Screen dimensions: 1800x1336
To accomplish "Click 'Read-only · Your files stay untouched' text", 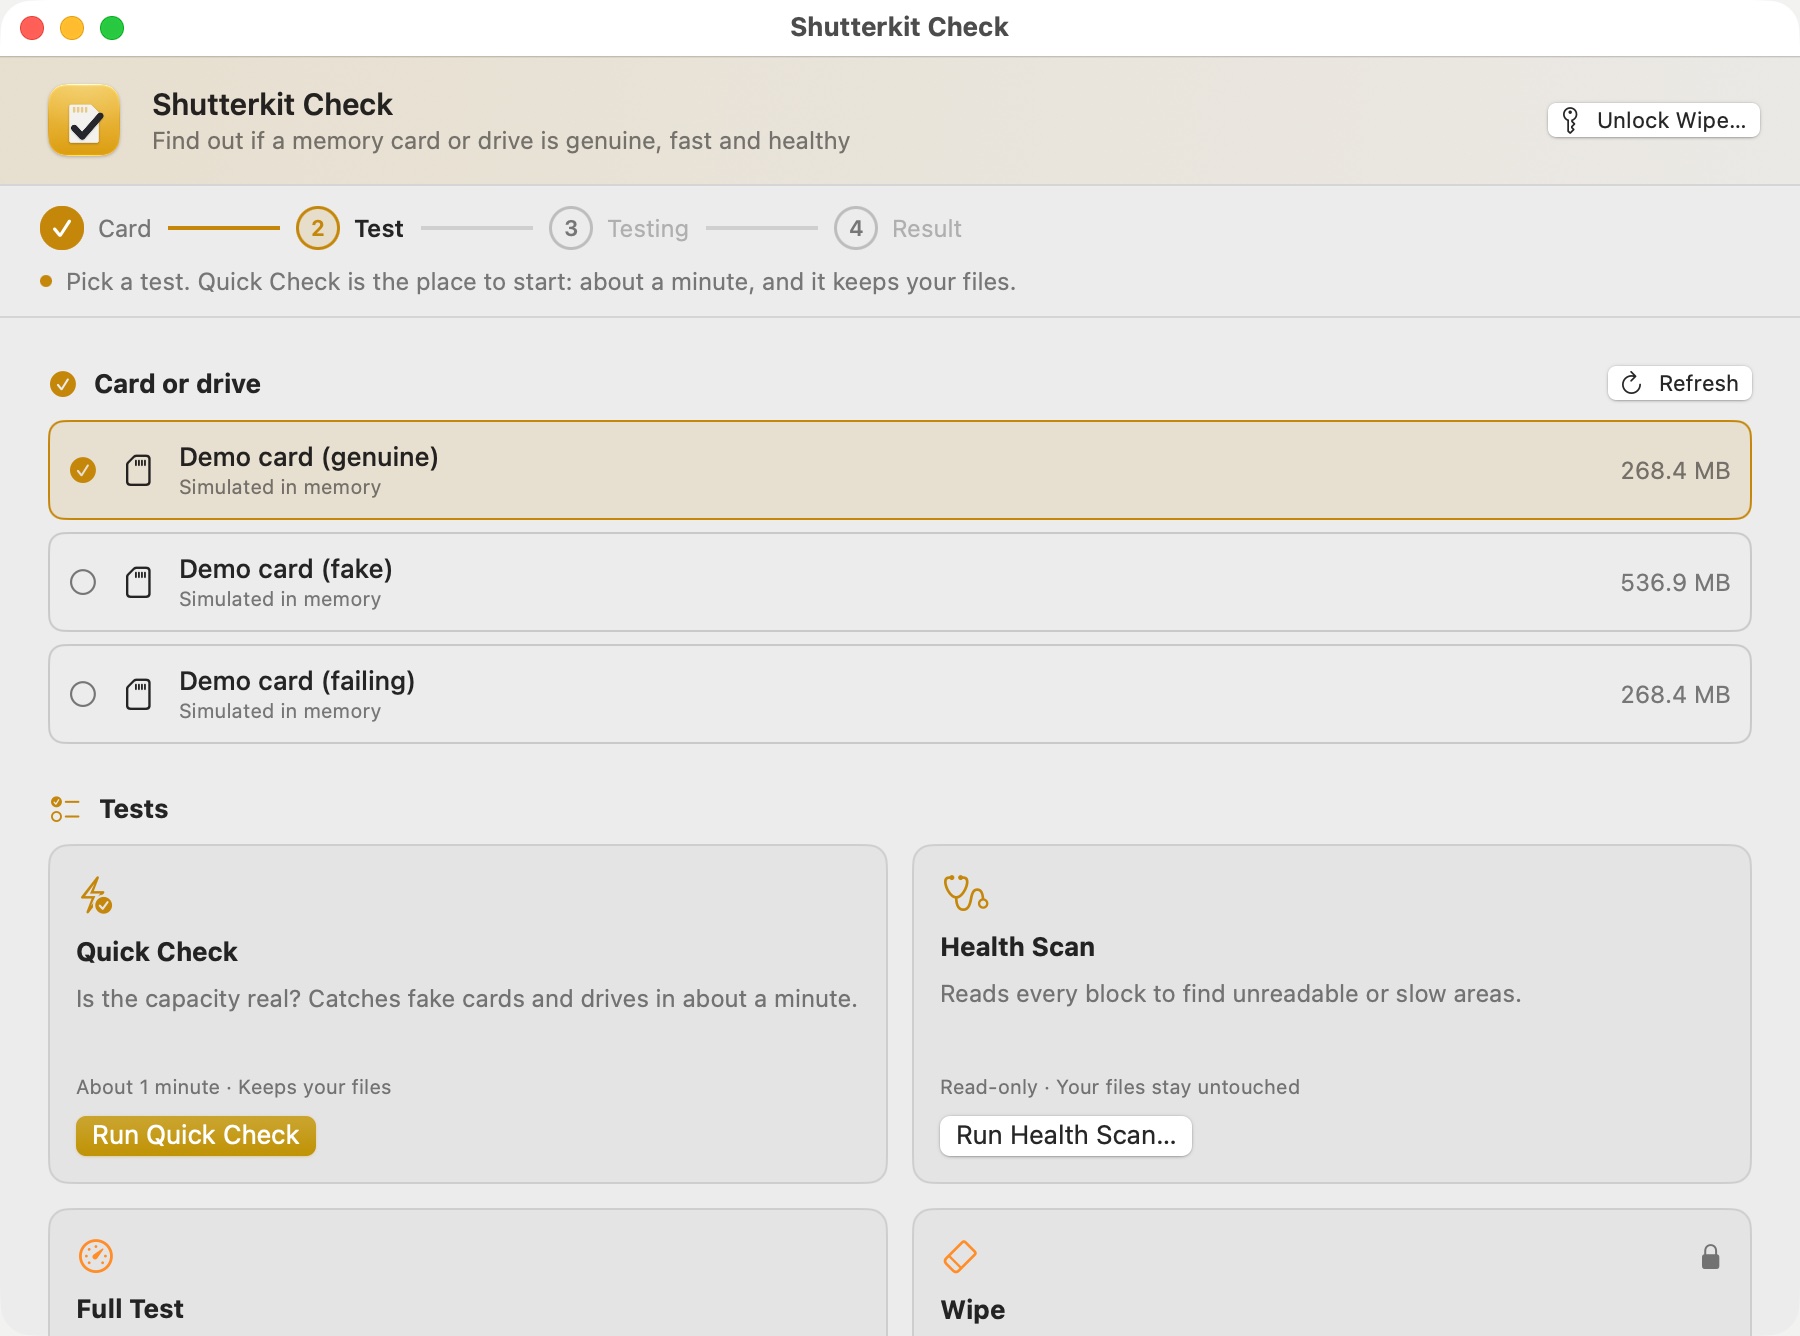I will click(x=1120, y=1087).
